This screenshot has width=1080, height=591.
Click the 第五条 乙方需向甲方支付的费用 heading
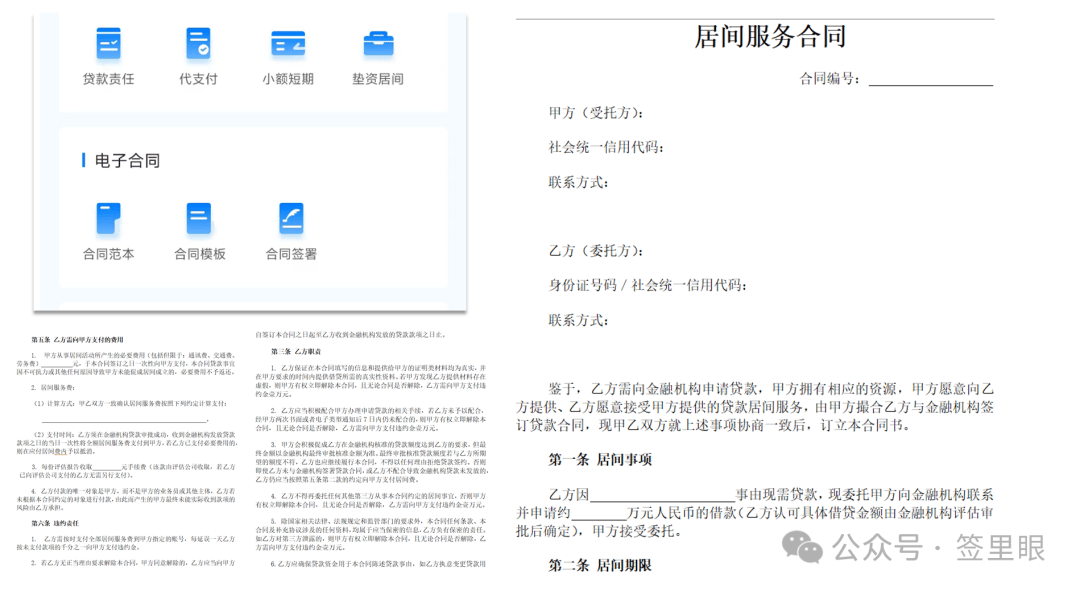point(77,340)
